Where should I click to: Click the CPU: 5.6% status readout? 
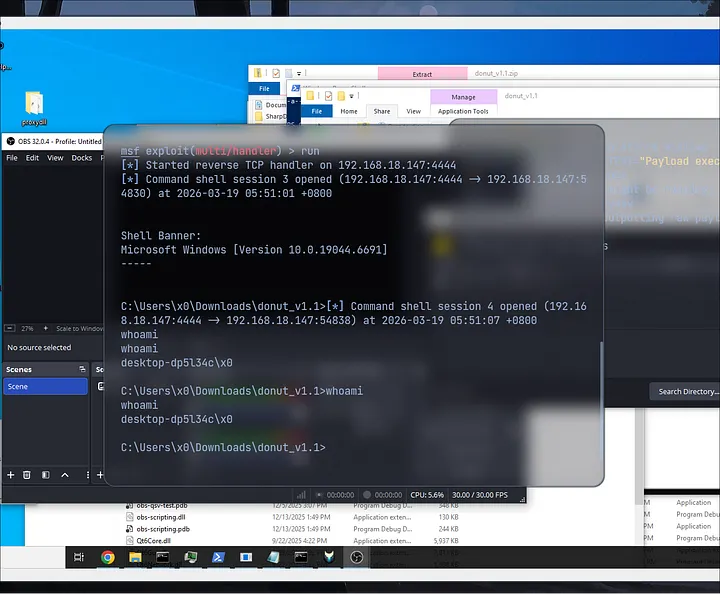(427, 495)
